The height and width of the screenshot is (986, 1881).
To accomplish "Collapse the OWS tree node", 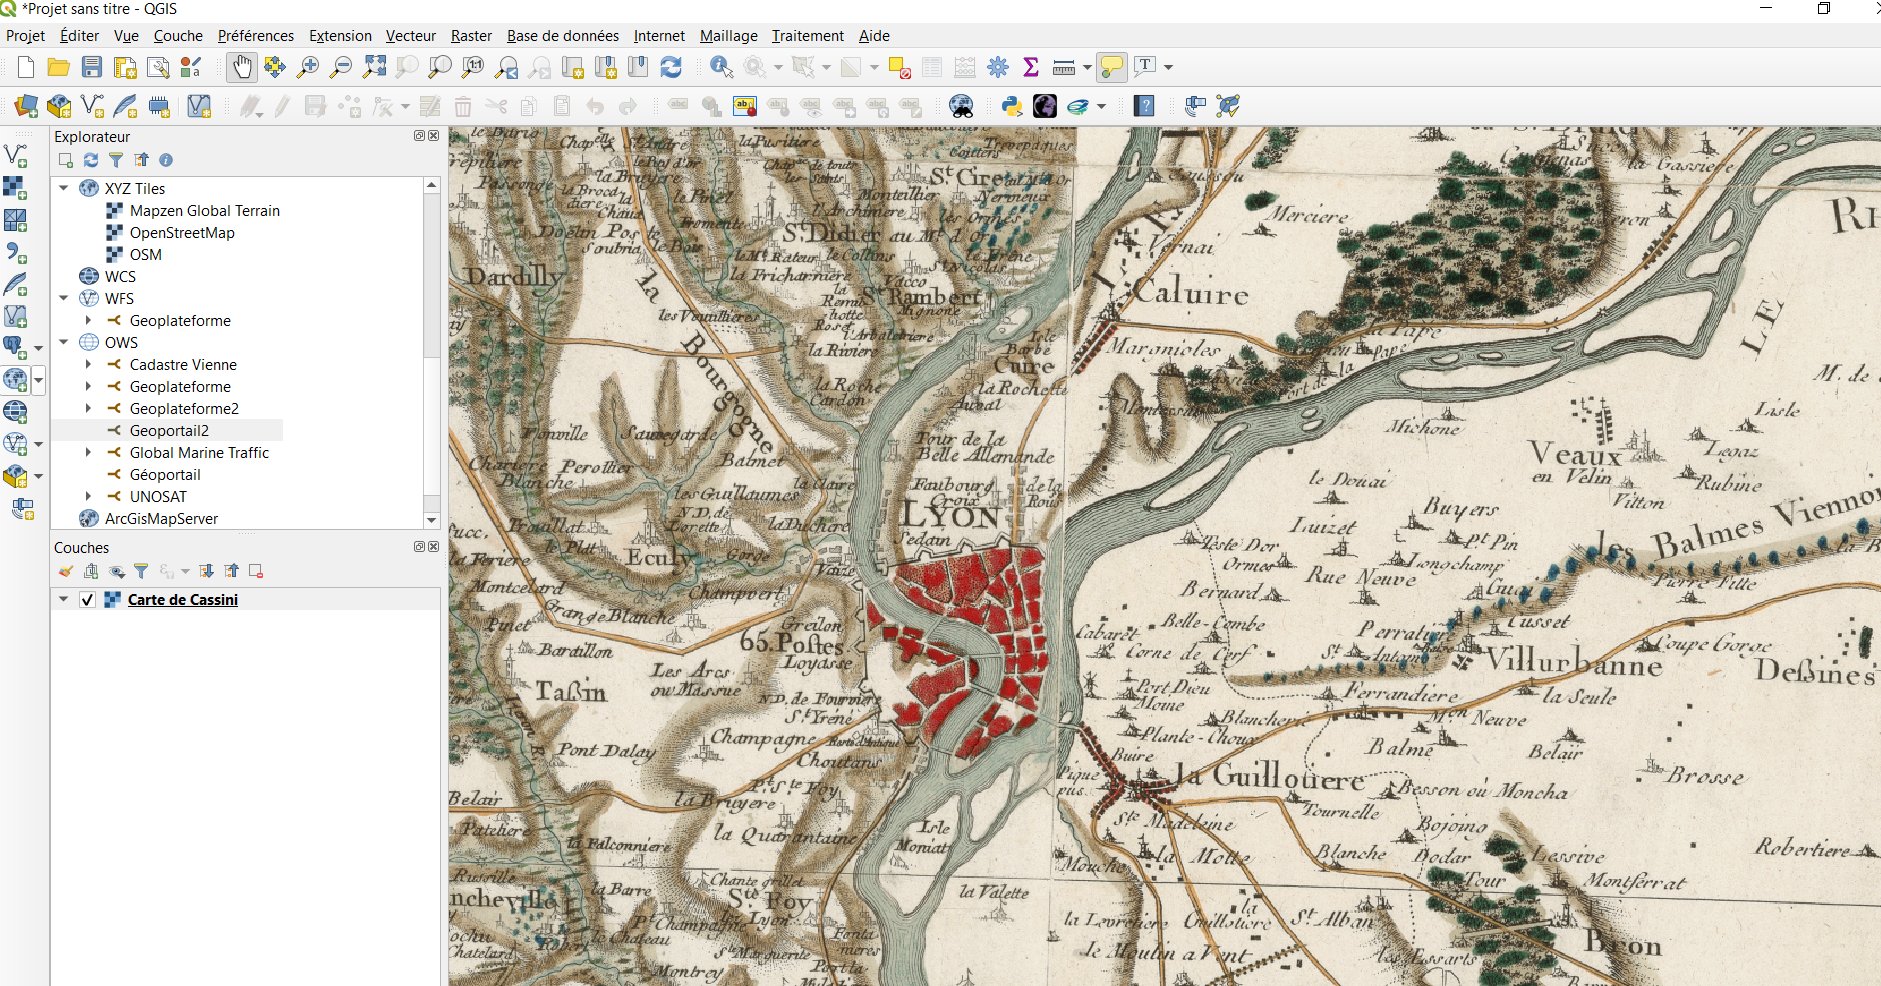I will 64,342.
